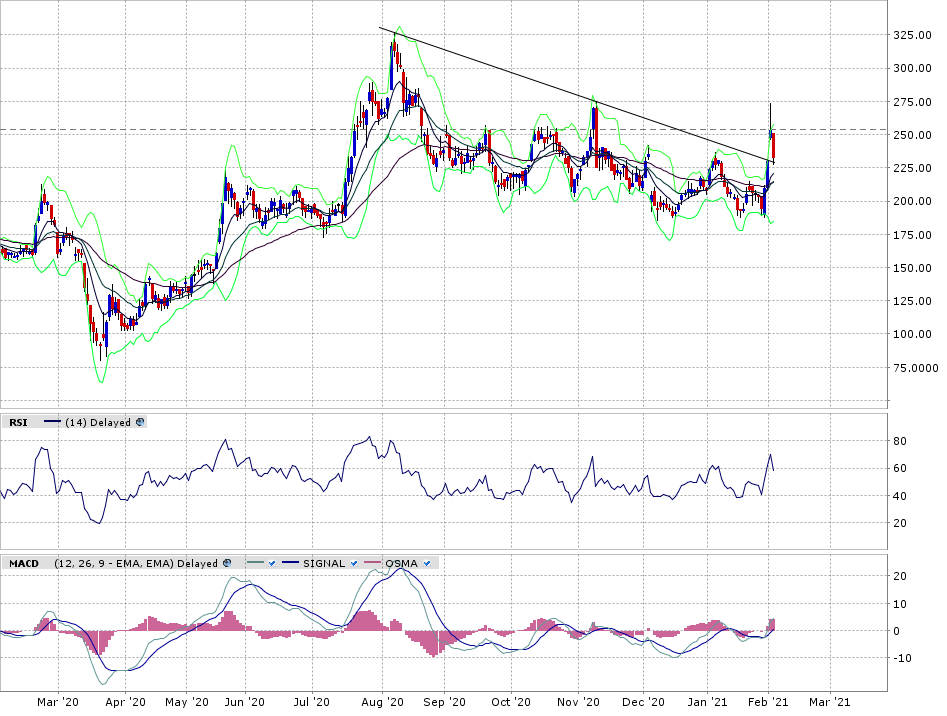This screenshot has height=716, width=947.
Task: Click the globe icon beside RSI Delayed
Action: [140, 423]
